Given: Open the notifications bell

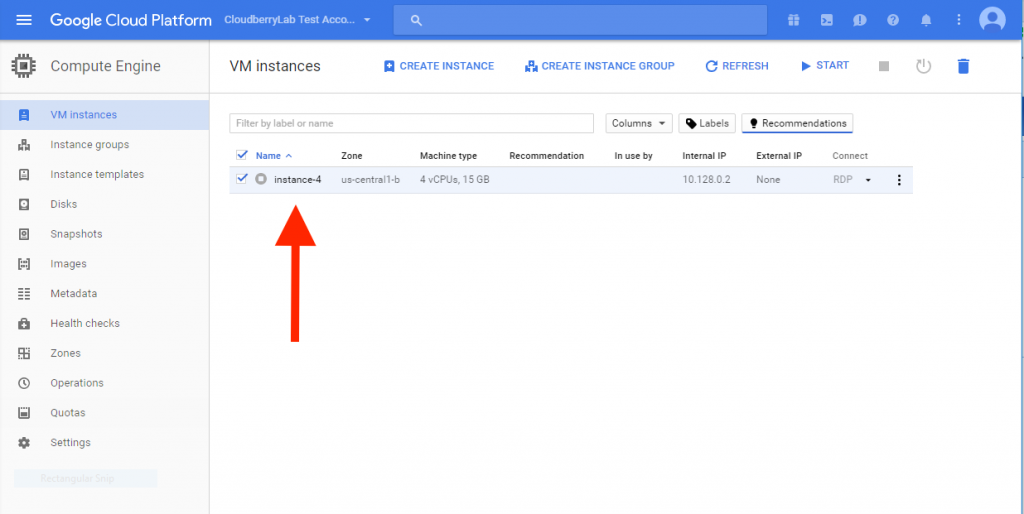Looking at the screenshot, I should click(926, 20).
